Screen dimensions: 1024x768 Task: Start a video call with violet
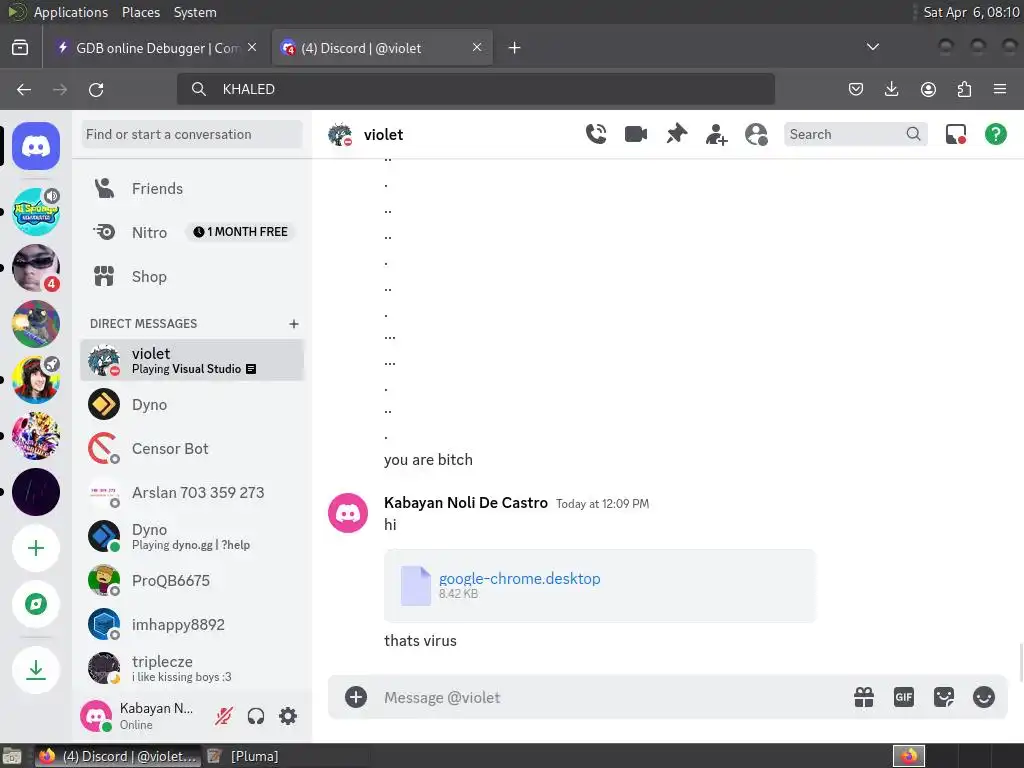point(636,134)
